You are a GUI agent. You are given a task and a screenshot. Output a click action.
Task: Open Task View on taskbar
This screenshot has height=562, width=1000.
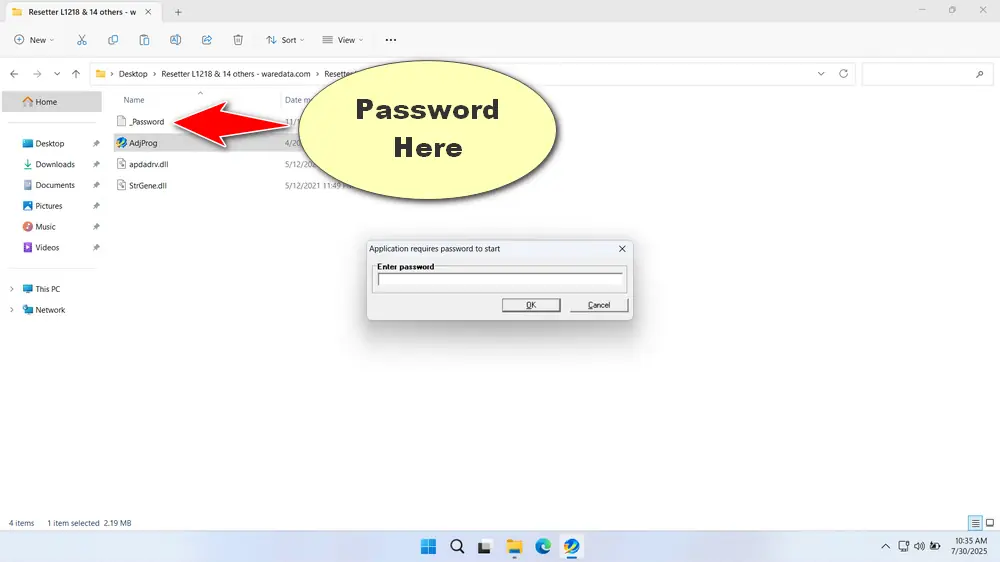[x=485, y=547]
